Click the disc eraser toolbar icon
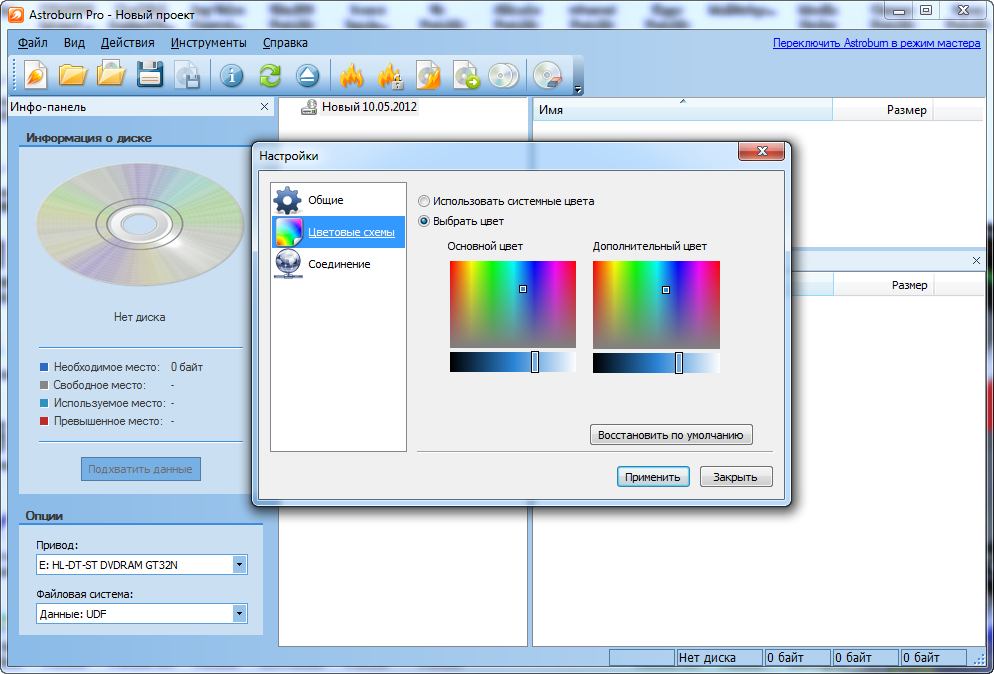 547,75
